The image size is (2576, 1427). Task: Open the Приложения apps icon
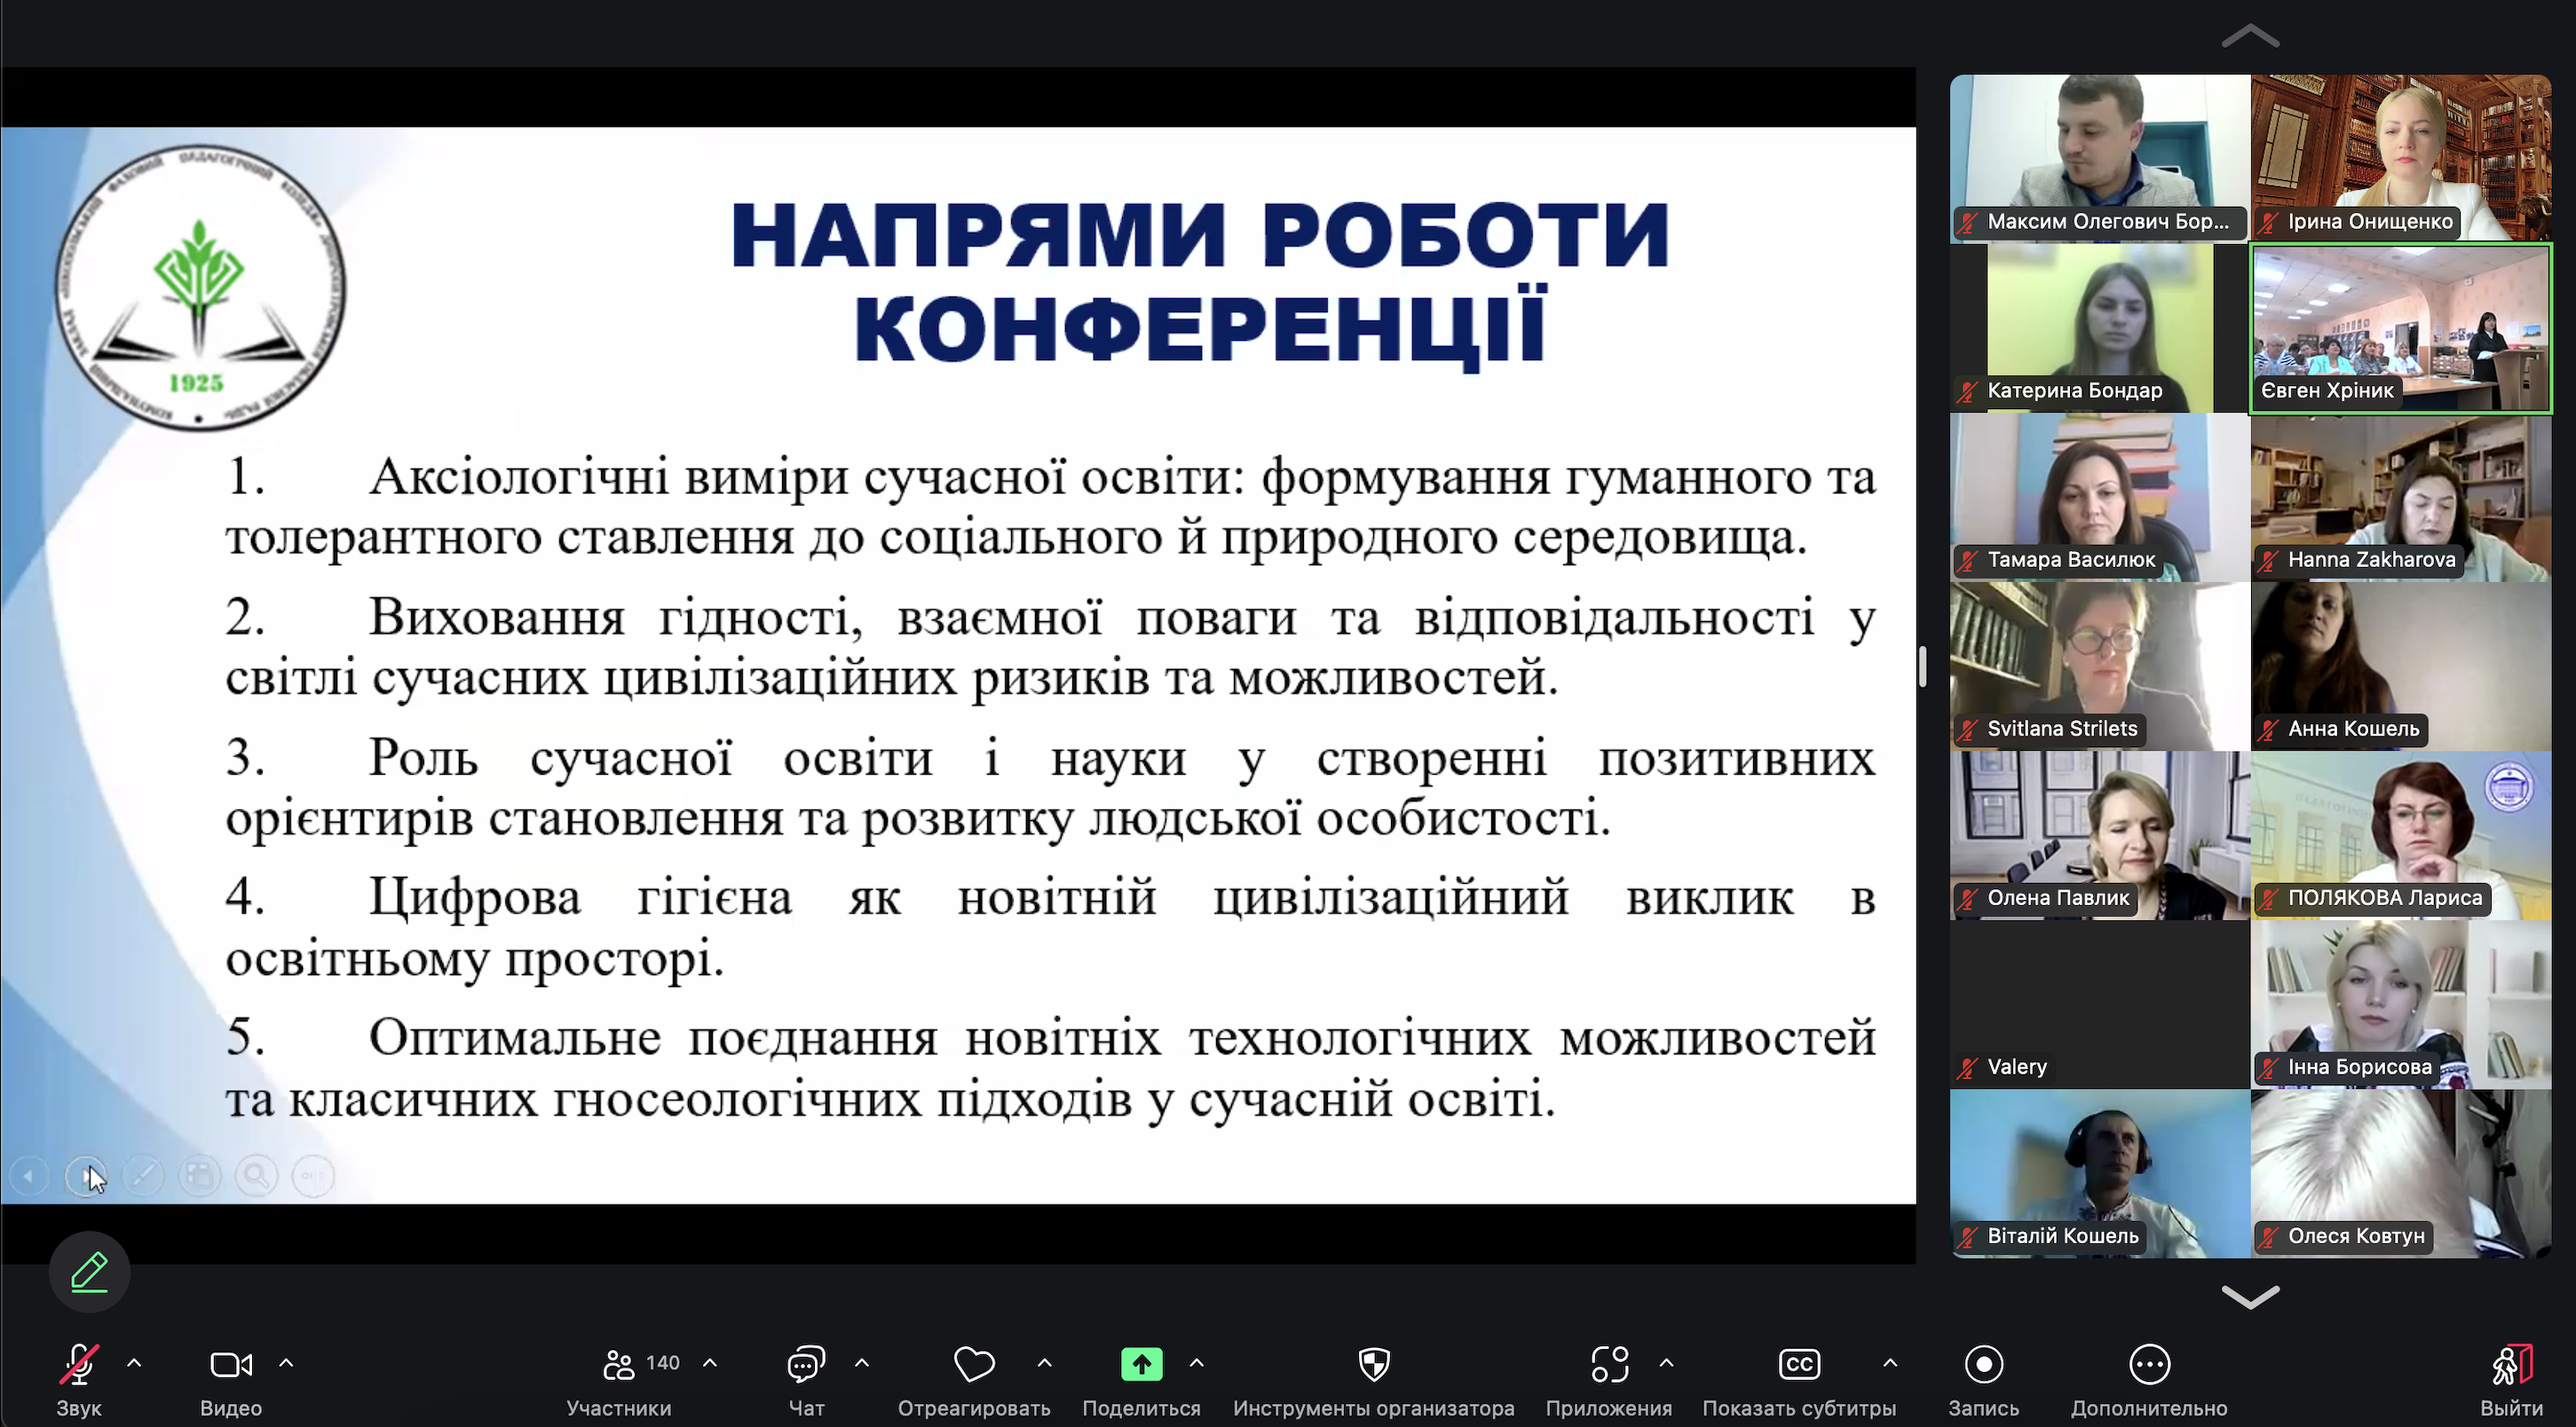click(1609, 1364)
